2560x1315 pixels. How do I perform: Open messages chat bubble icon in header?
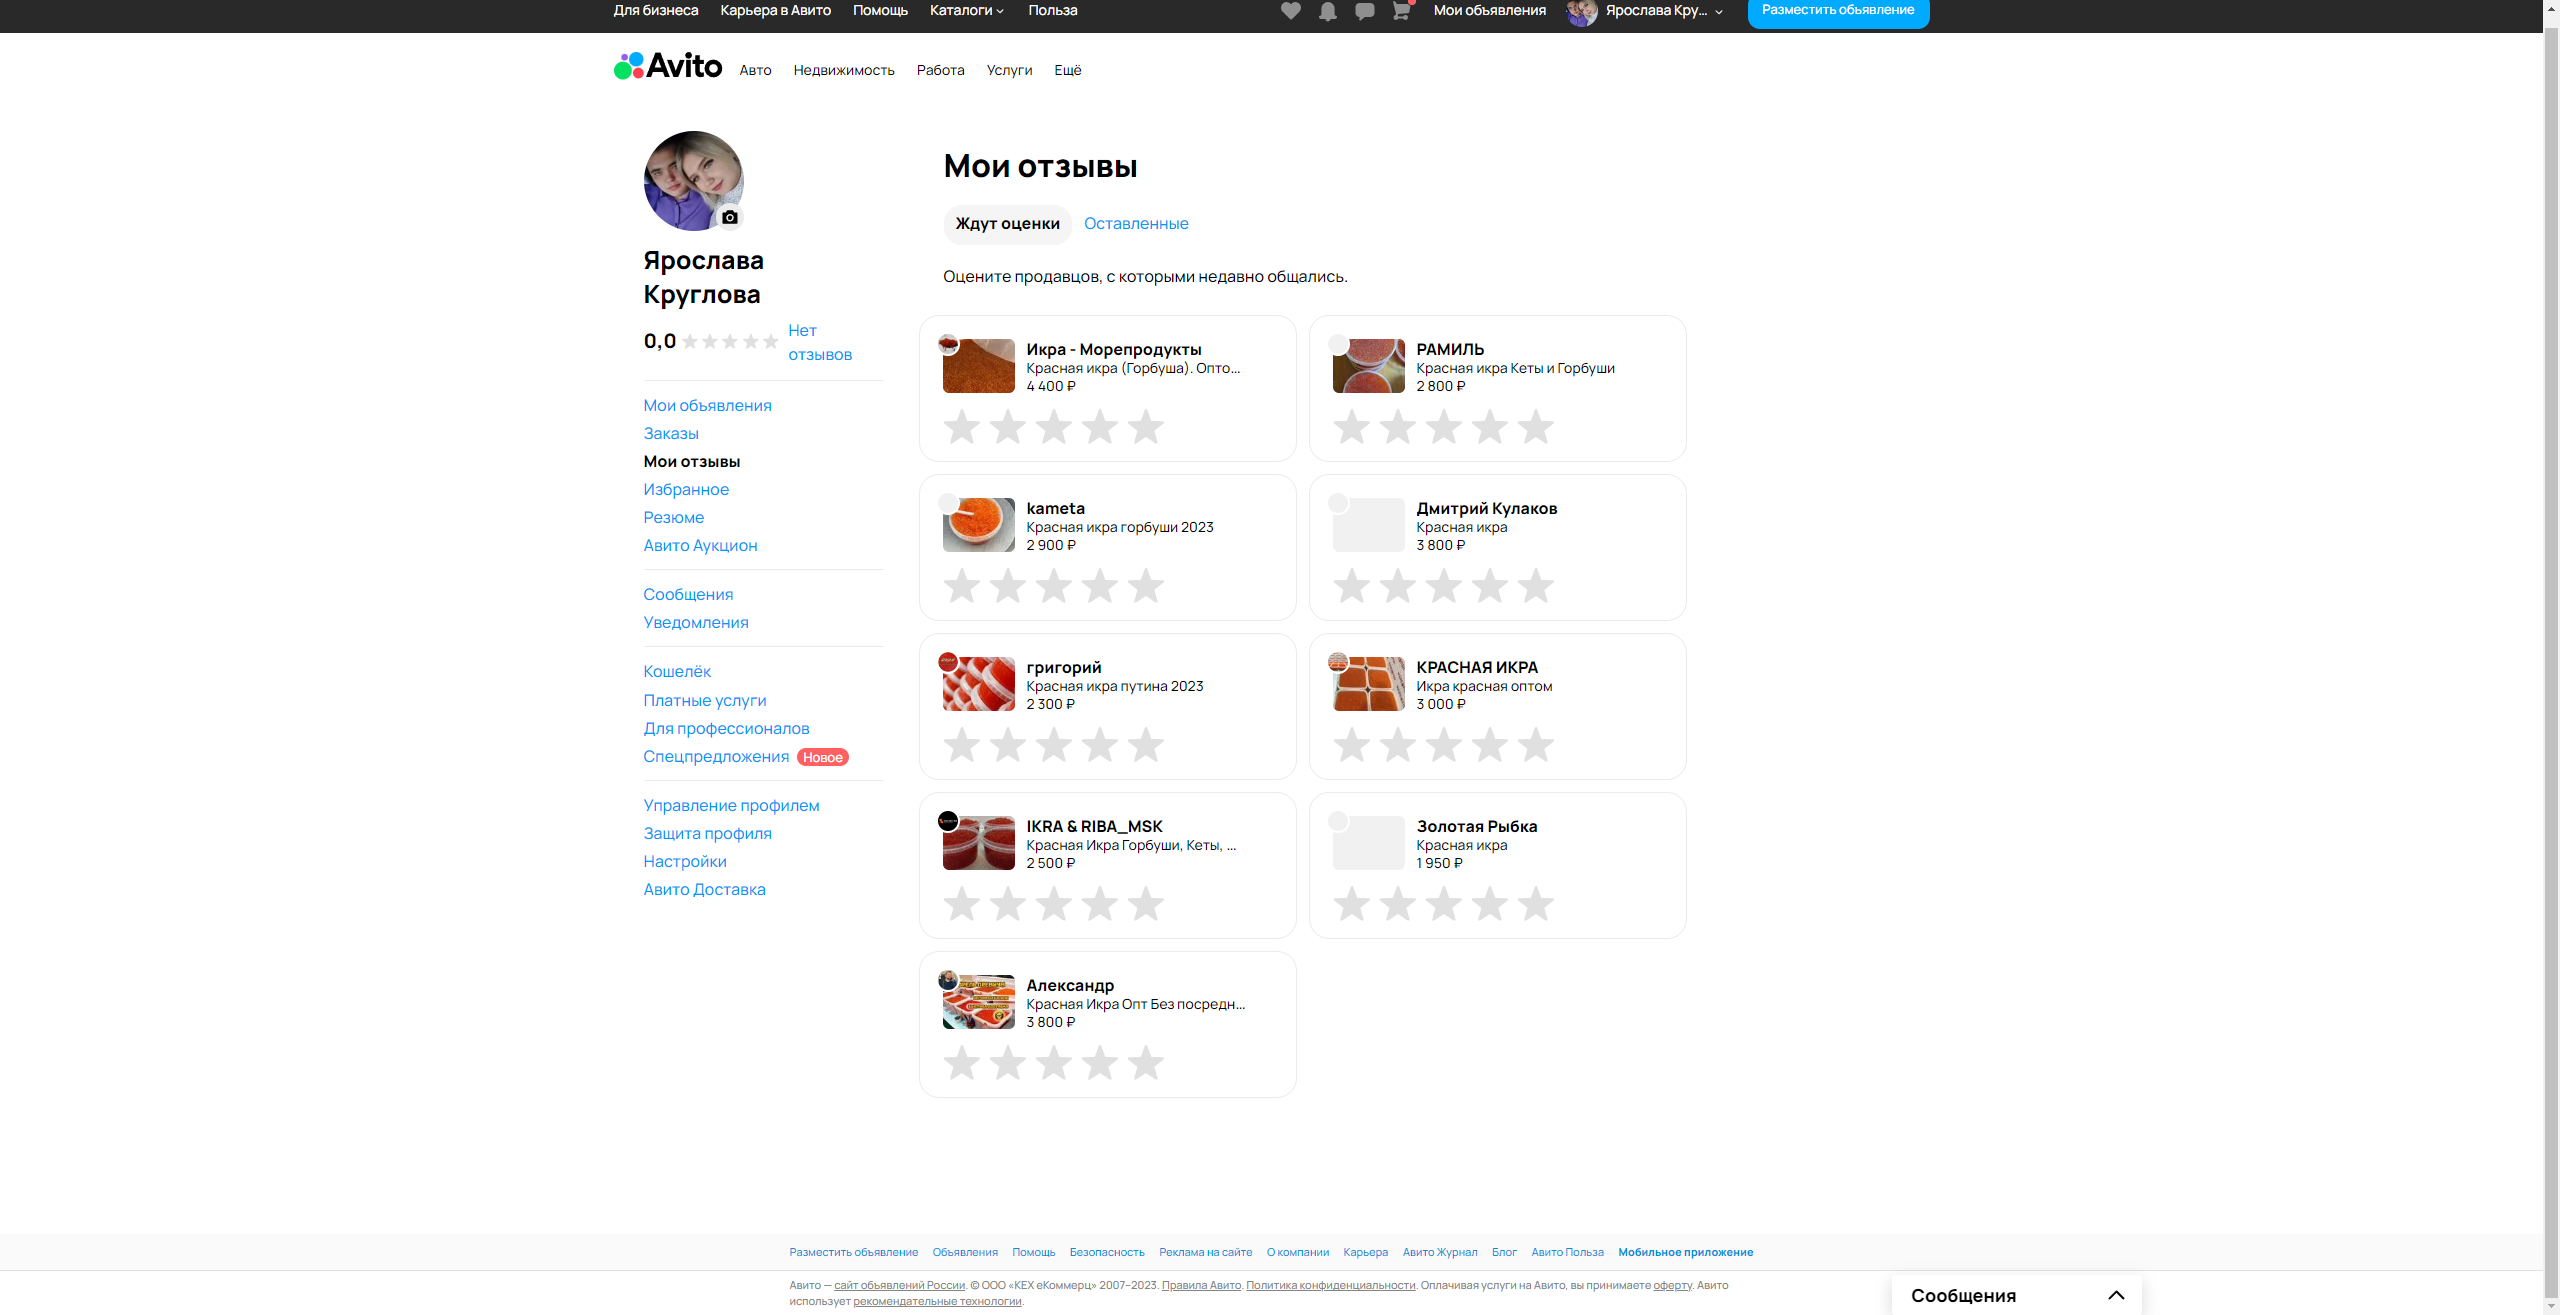click(x=1364, y=11)
